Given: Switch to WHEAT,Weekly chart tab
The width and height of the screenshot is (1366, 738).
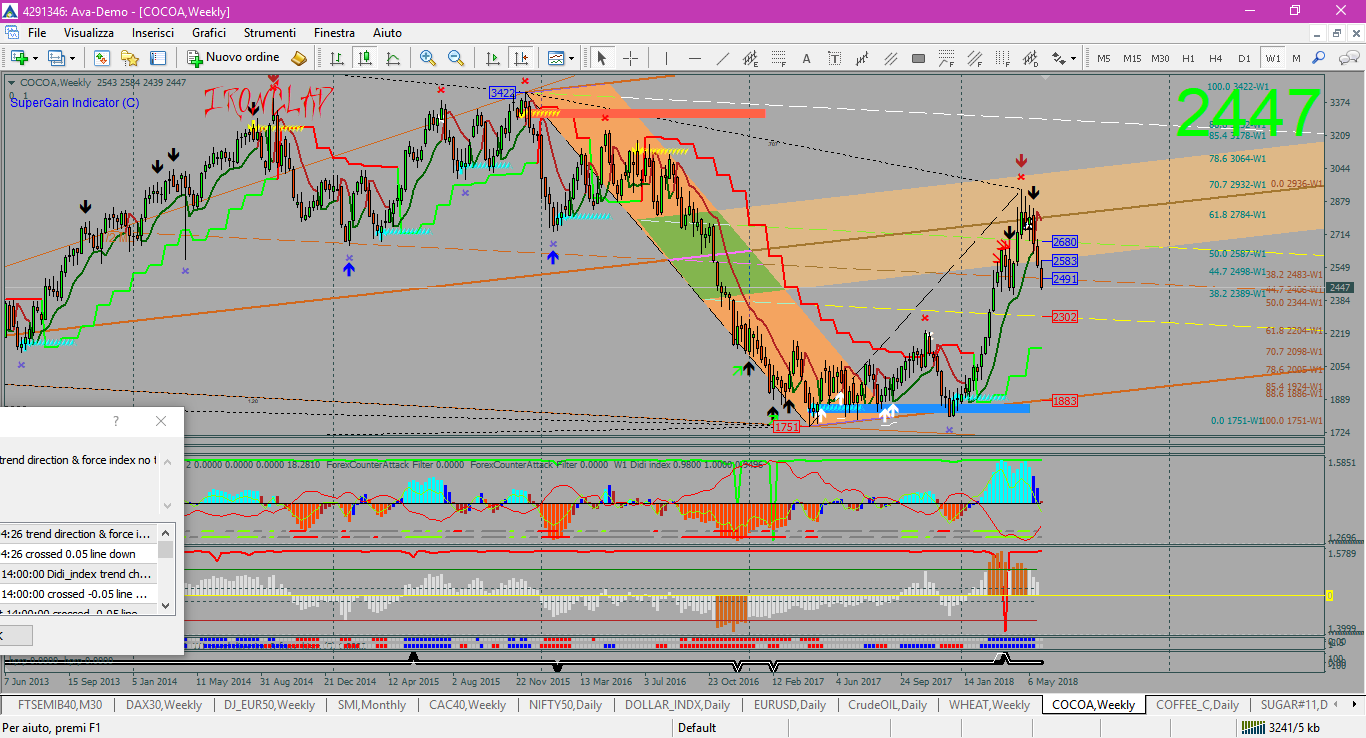Looking at the screenshot, I should click(989, 705).
